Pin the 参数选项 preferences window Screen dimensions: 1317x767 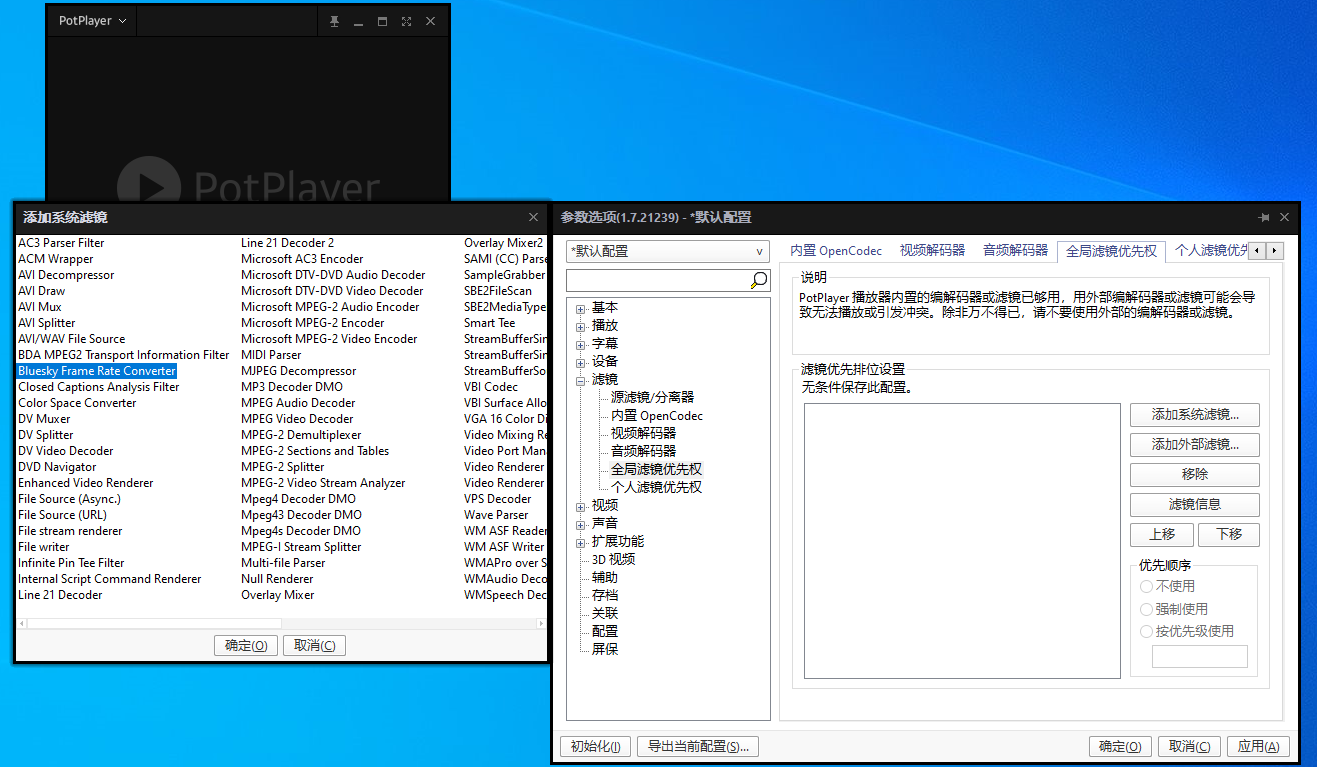(x=1264, y=217)
